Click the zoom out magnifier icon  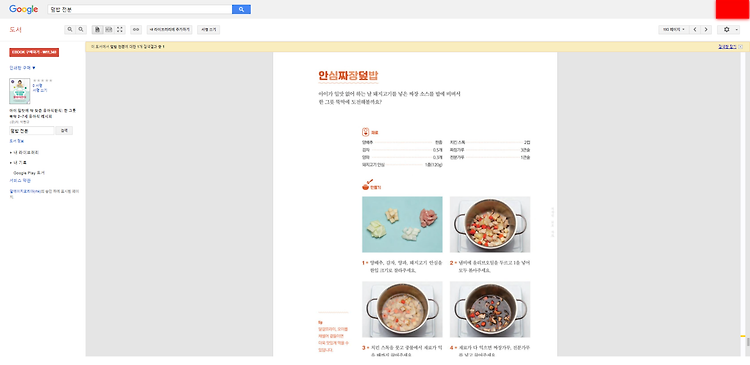[x=81, y=30]
